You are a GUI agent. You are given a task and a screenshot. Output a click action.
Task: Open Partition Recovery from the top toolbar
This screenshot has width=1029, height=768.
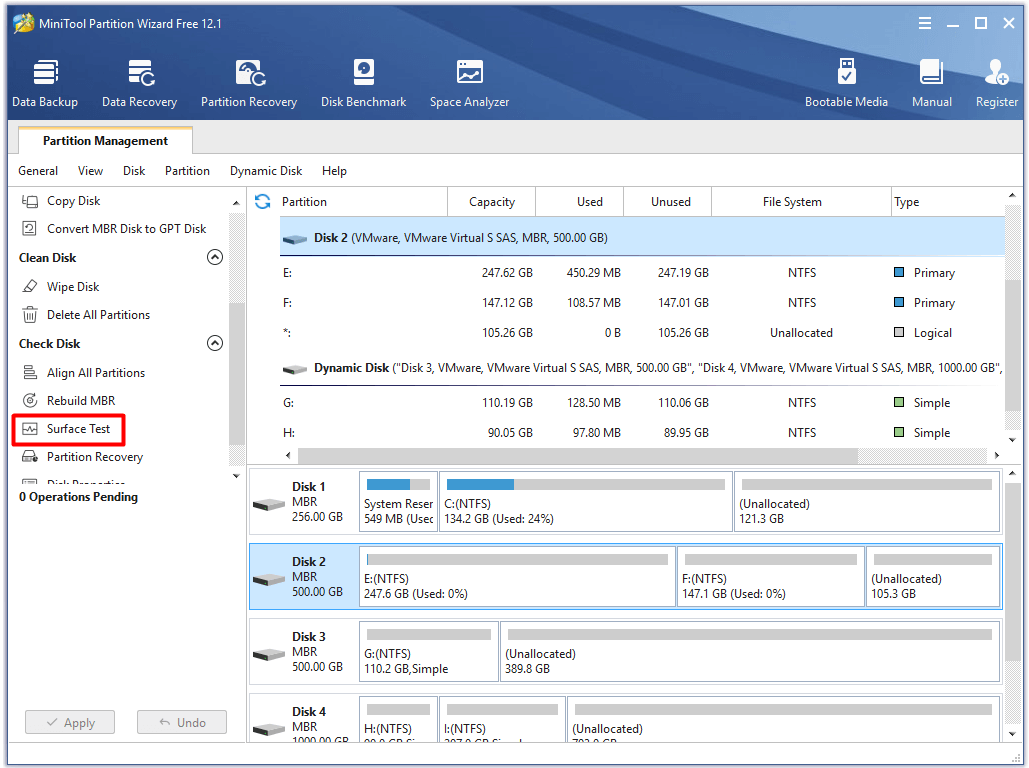(x=249, y=83)
